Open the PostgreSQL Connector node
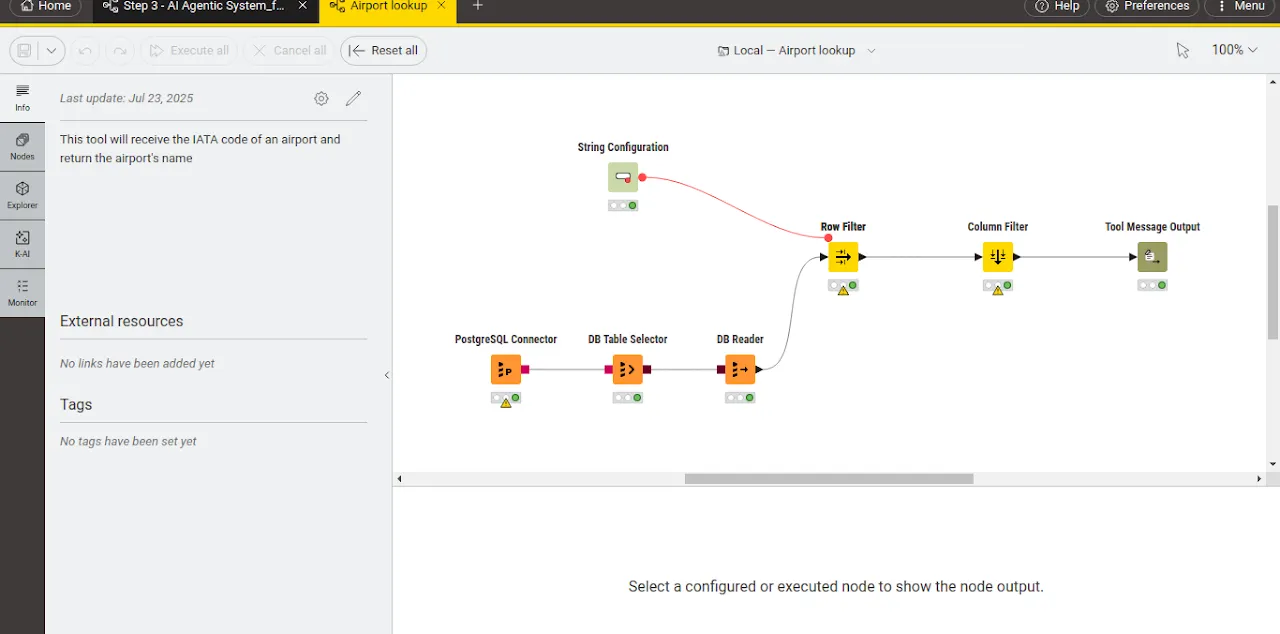The width and height of the screenshot is (1280, 634). coord(506,369)
